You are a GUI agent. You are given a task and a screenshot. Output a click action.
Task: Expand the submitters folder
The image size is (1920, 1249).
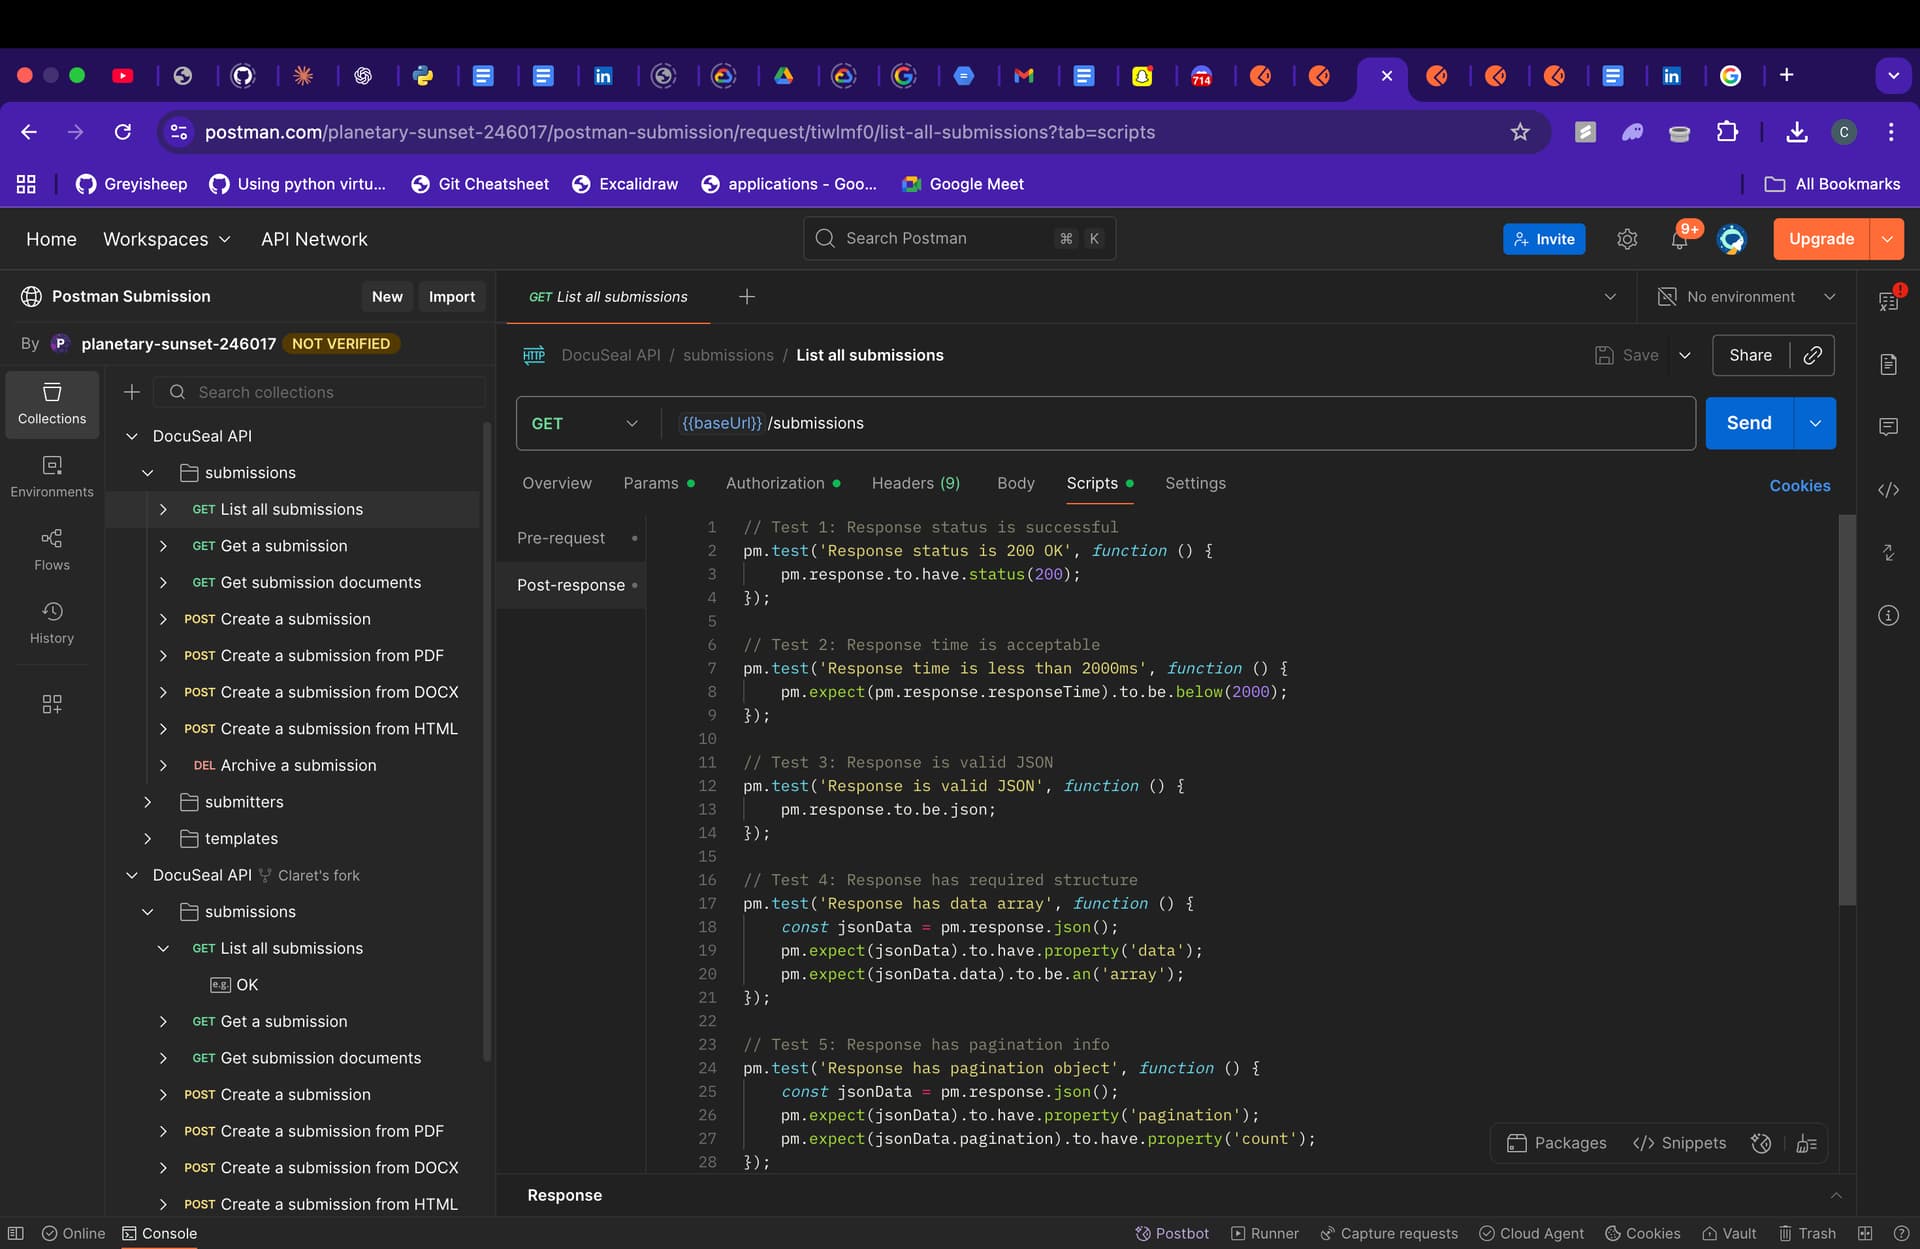pyautogui.click(x=147, y=802)
